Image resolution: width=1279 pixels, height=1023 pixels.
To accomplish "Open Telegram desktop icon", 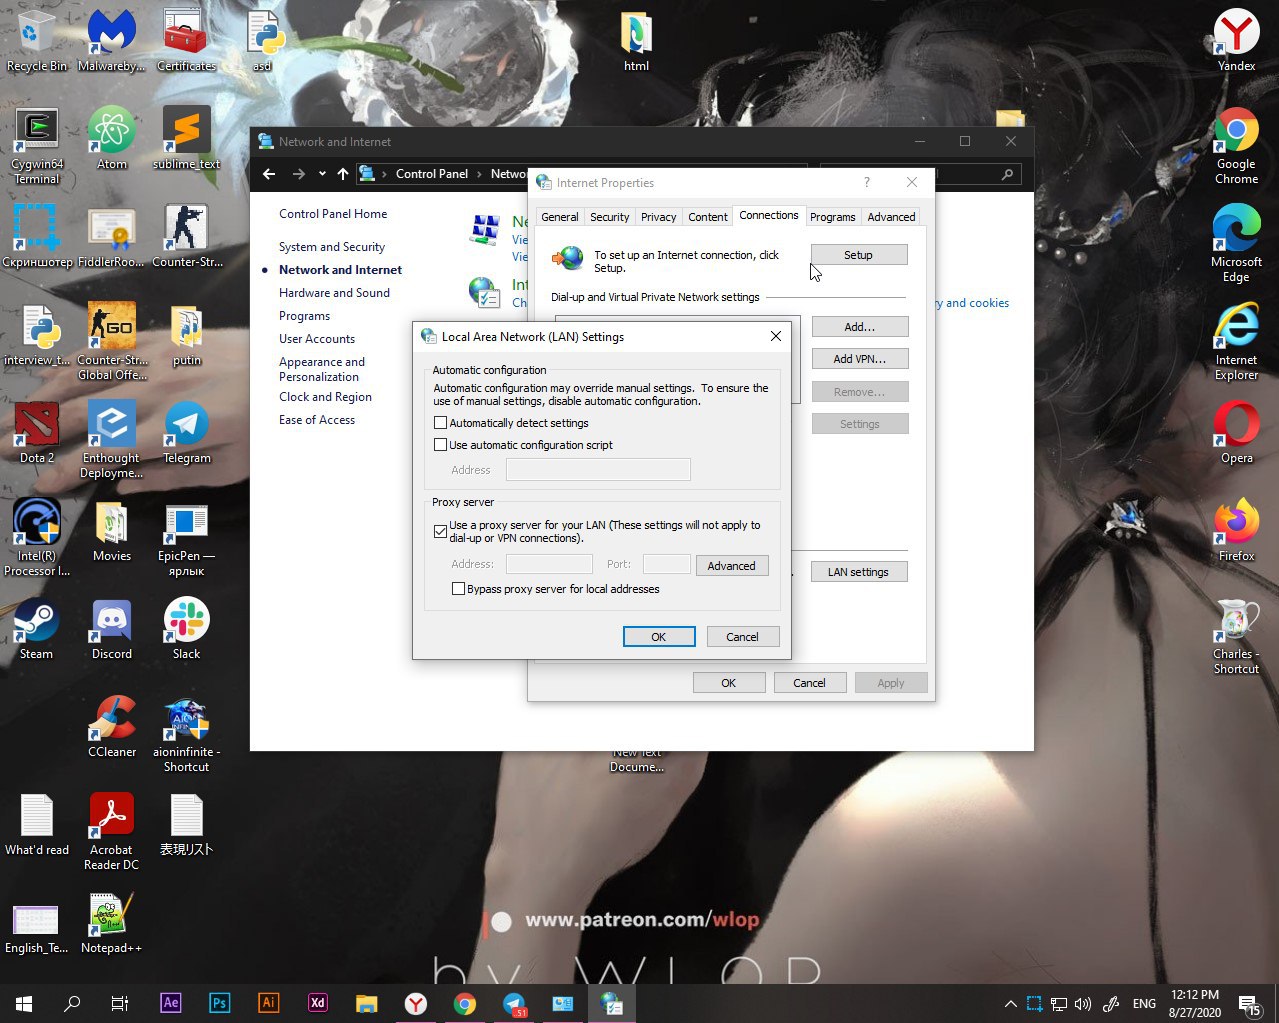I will click(x=187, y=432).
